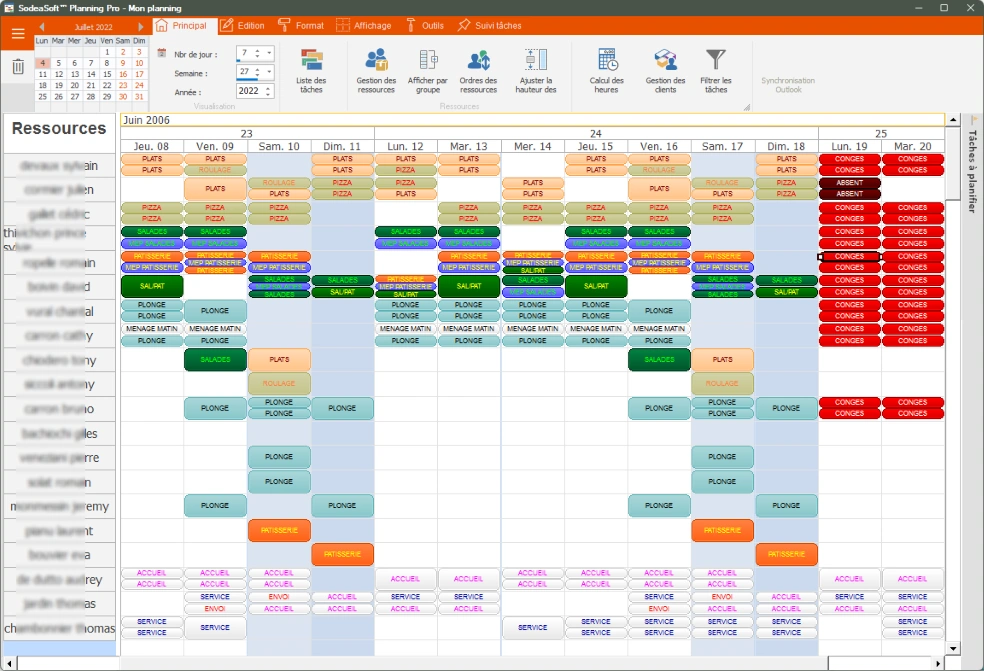Select Afficher par groupe

pos(428,68)
